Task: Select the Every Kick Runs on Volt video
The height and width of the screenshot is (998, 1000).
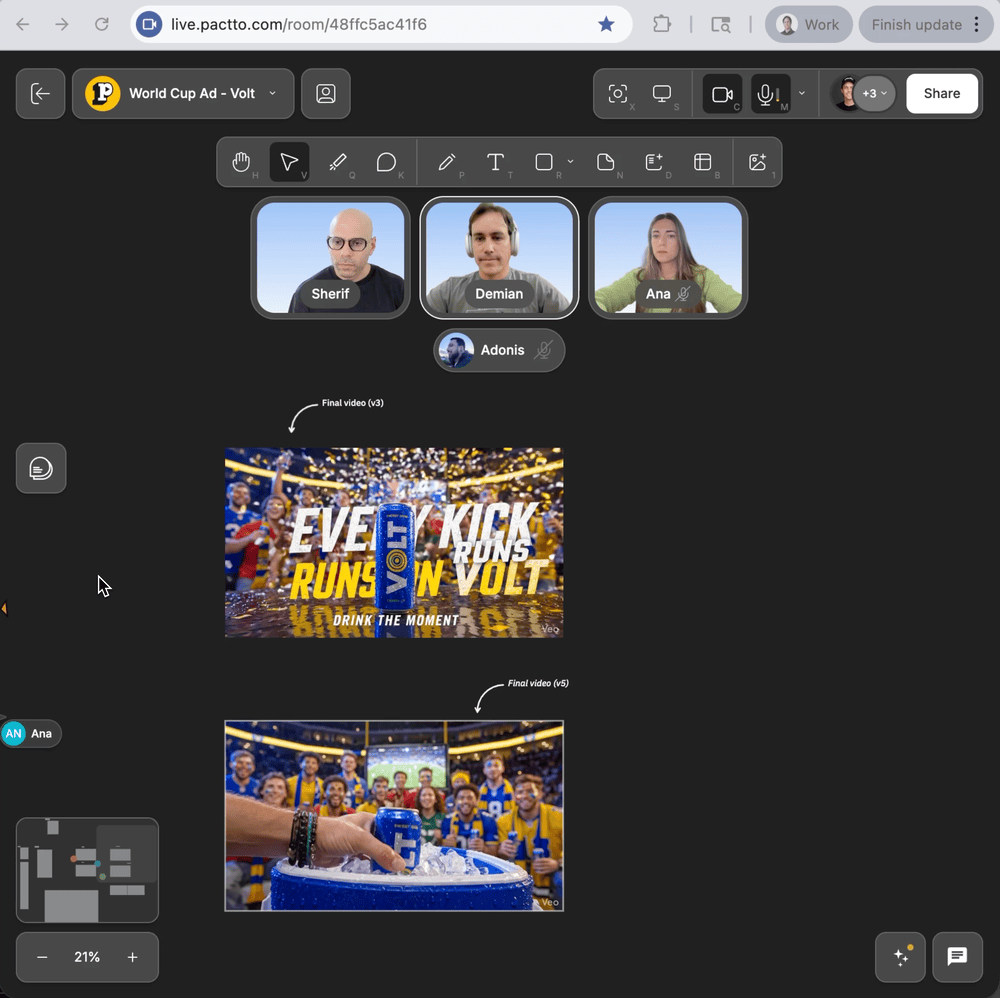Action: [x=394, y=543]
